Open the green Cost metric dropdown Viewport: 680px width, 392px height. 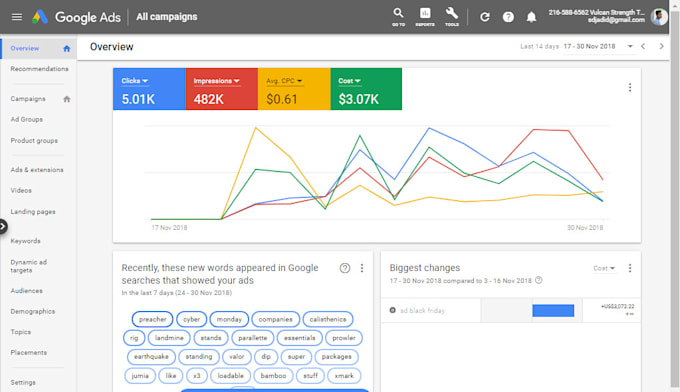(349, 81)
